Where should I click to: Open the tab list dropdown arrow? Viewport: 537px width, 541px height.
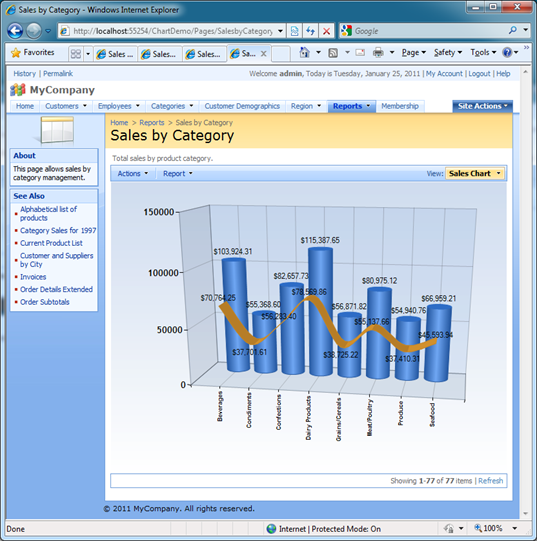[88, 53]
